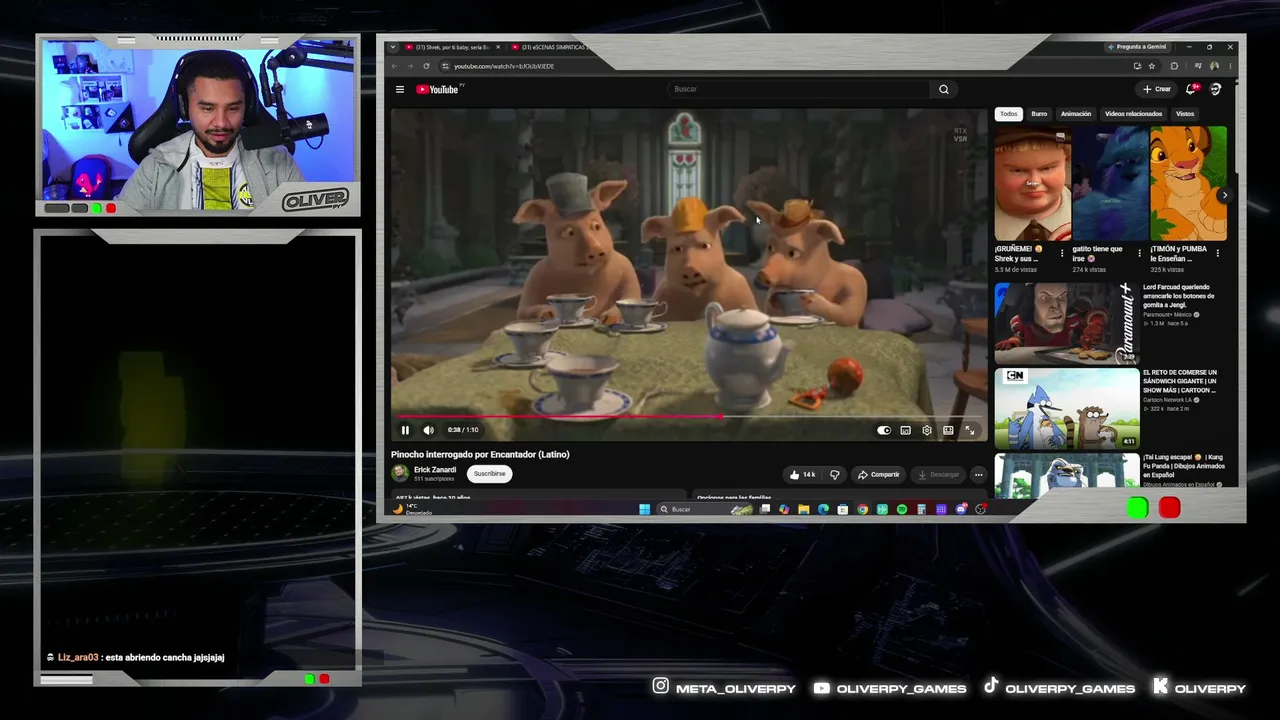Go to the YouTube home logo
This screenshot has height=720, width=1280.
(437, 89)
